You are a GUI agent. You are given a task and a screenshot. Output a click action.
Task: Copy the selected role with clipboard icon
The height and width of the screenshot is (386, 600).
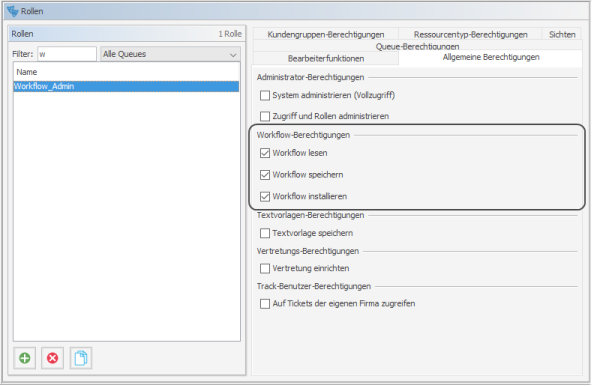[x=81, y=358]
